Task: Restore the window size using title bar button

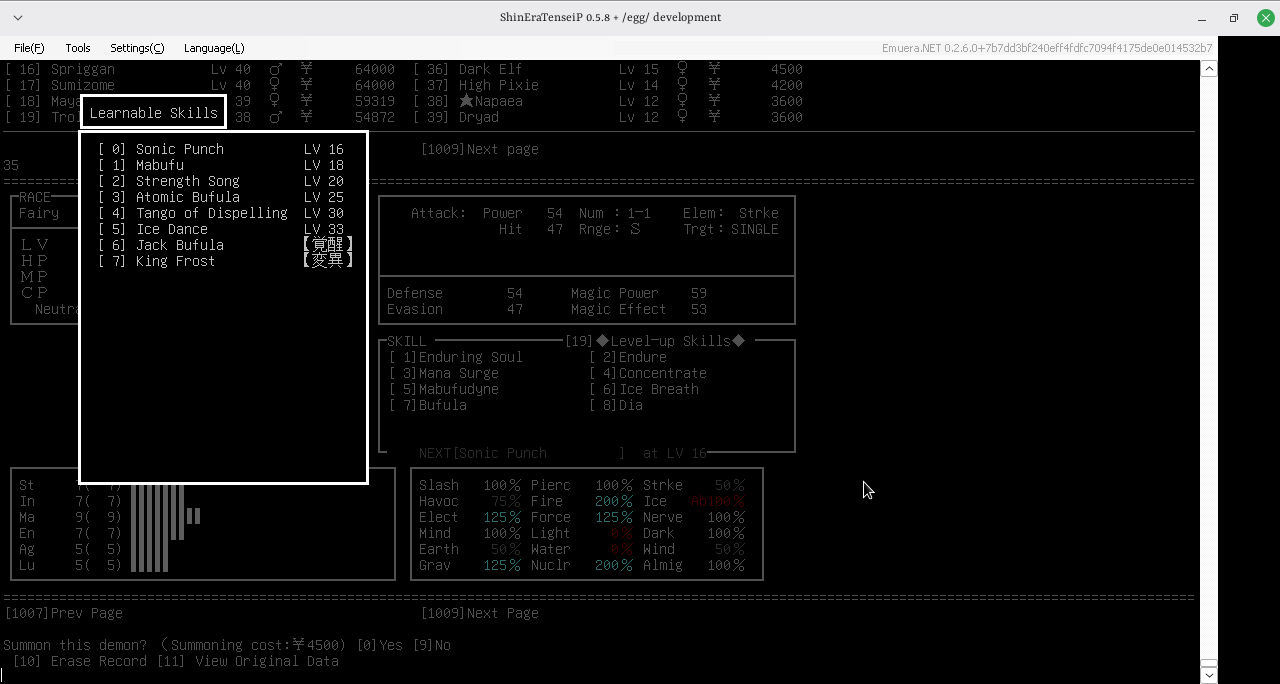Action: 1234,18
